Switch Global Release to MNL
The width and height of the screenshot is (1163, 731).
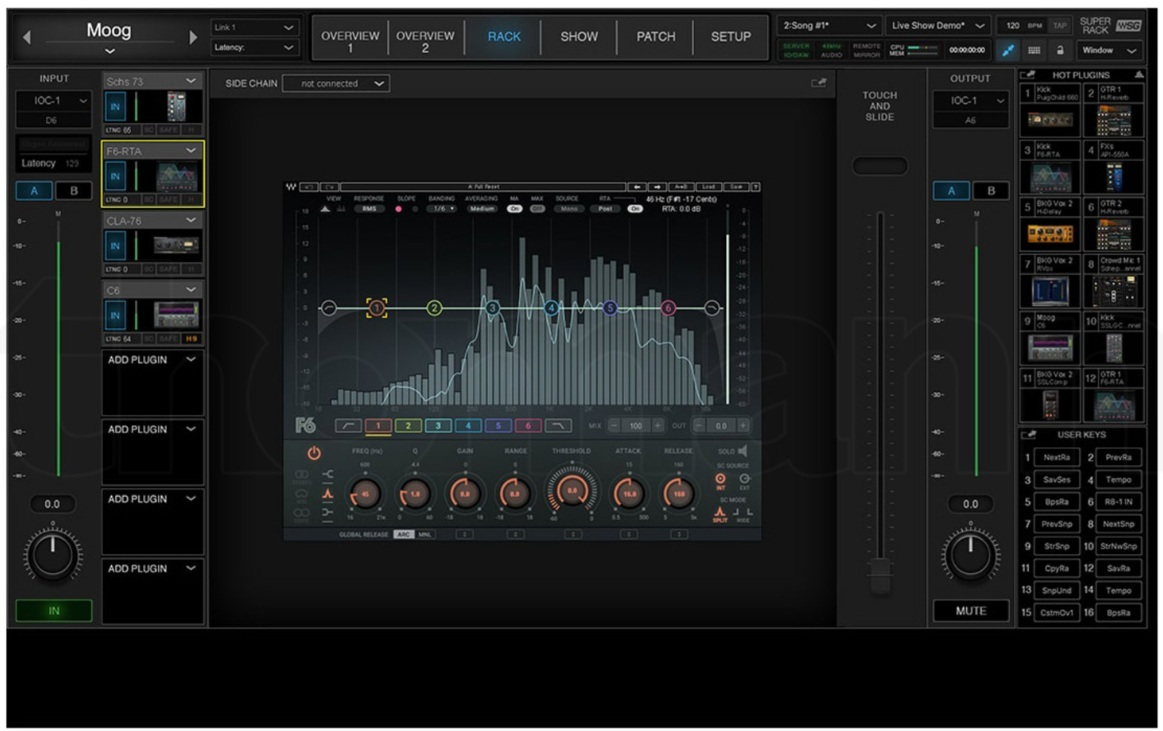[425, 535]
